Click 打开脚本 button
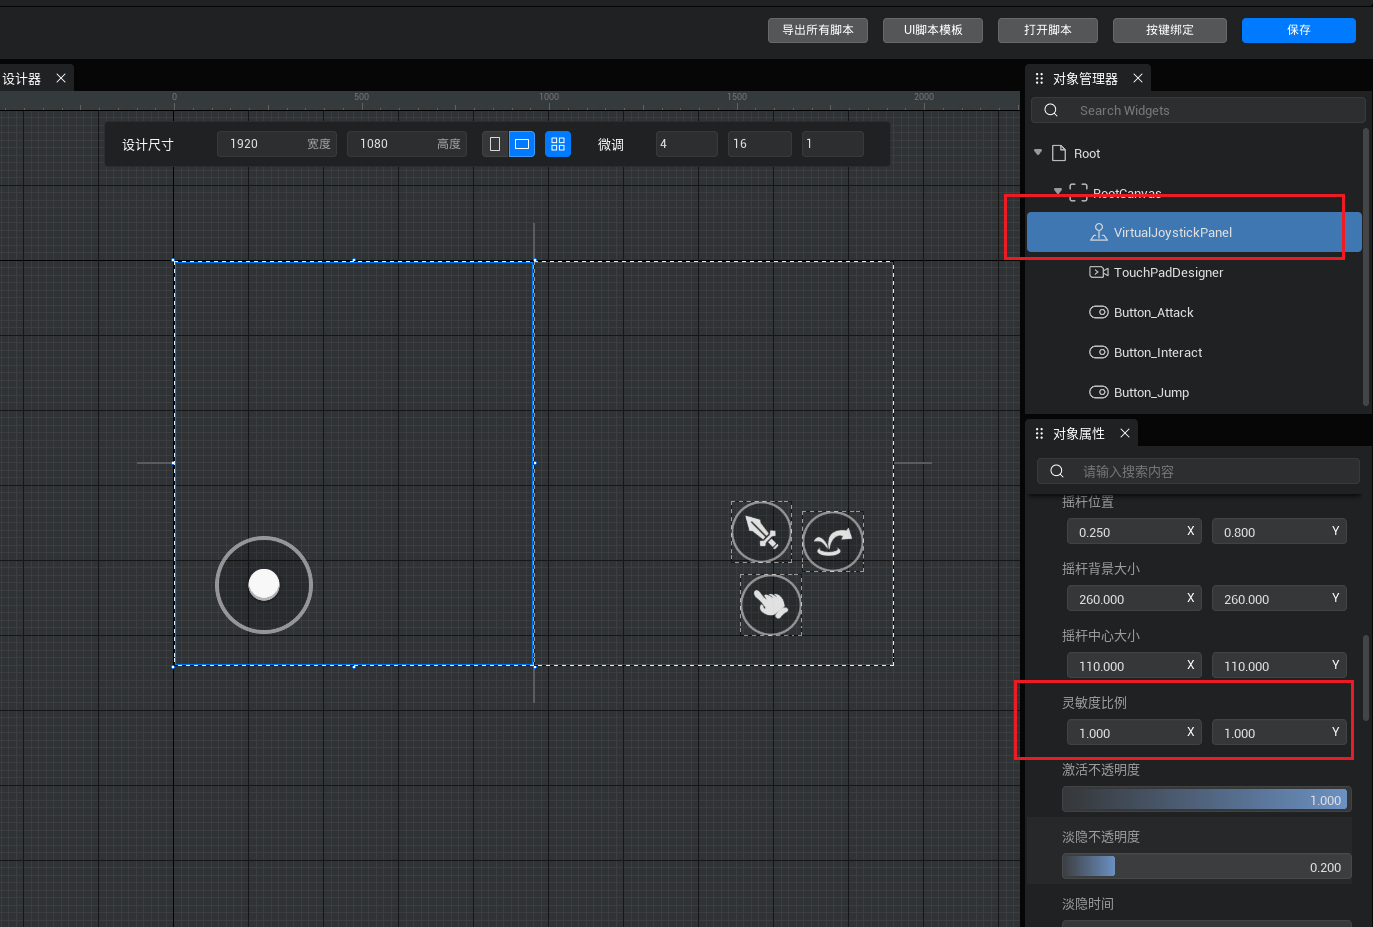 (1048, 30)
